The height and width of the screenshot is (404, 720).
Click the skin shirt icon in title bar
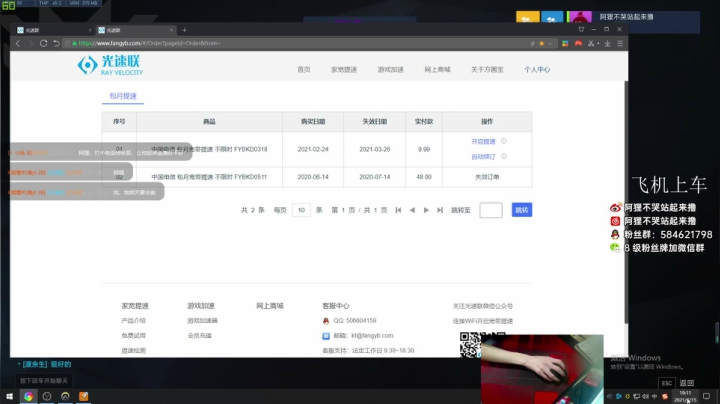coord(581,29)
